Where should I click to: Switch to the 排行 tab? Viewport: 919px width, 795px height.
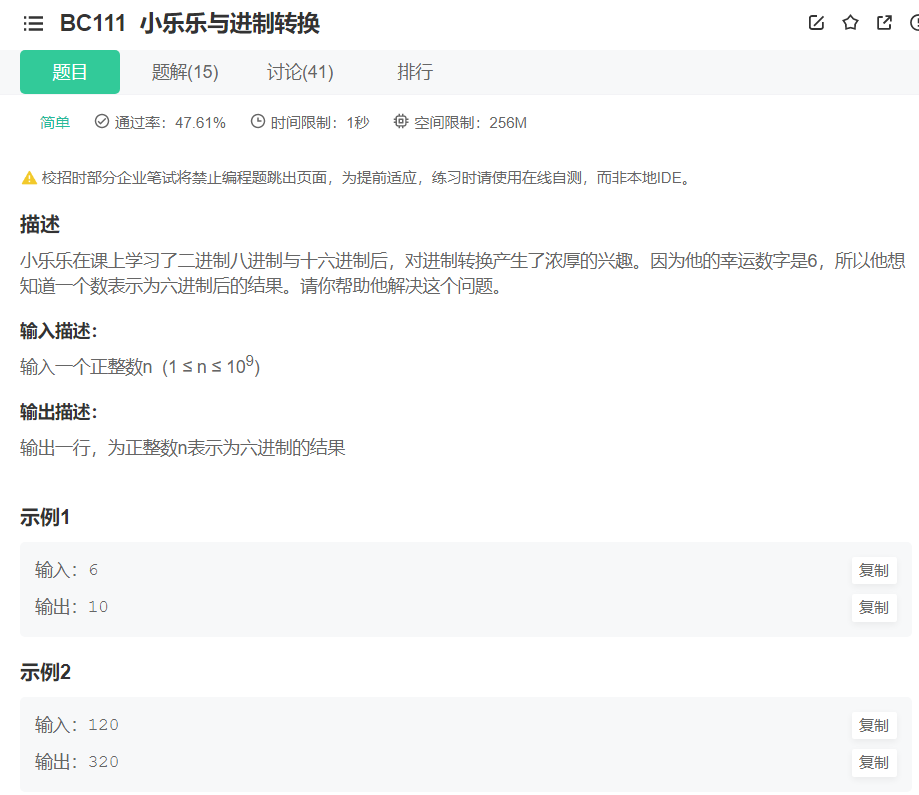[x=415, y=71]
